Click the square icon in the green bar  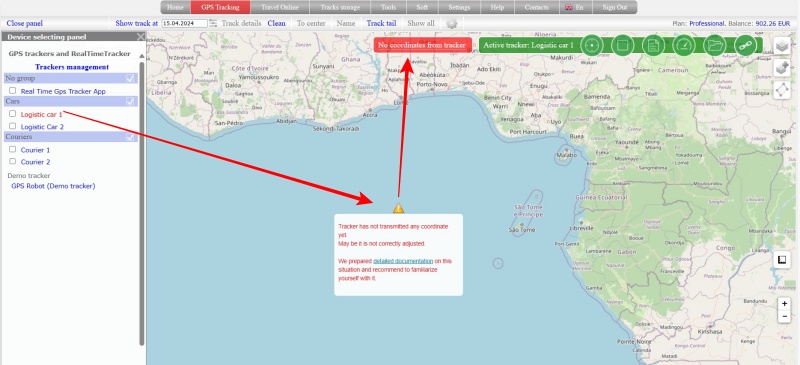click(622, 45)
